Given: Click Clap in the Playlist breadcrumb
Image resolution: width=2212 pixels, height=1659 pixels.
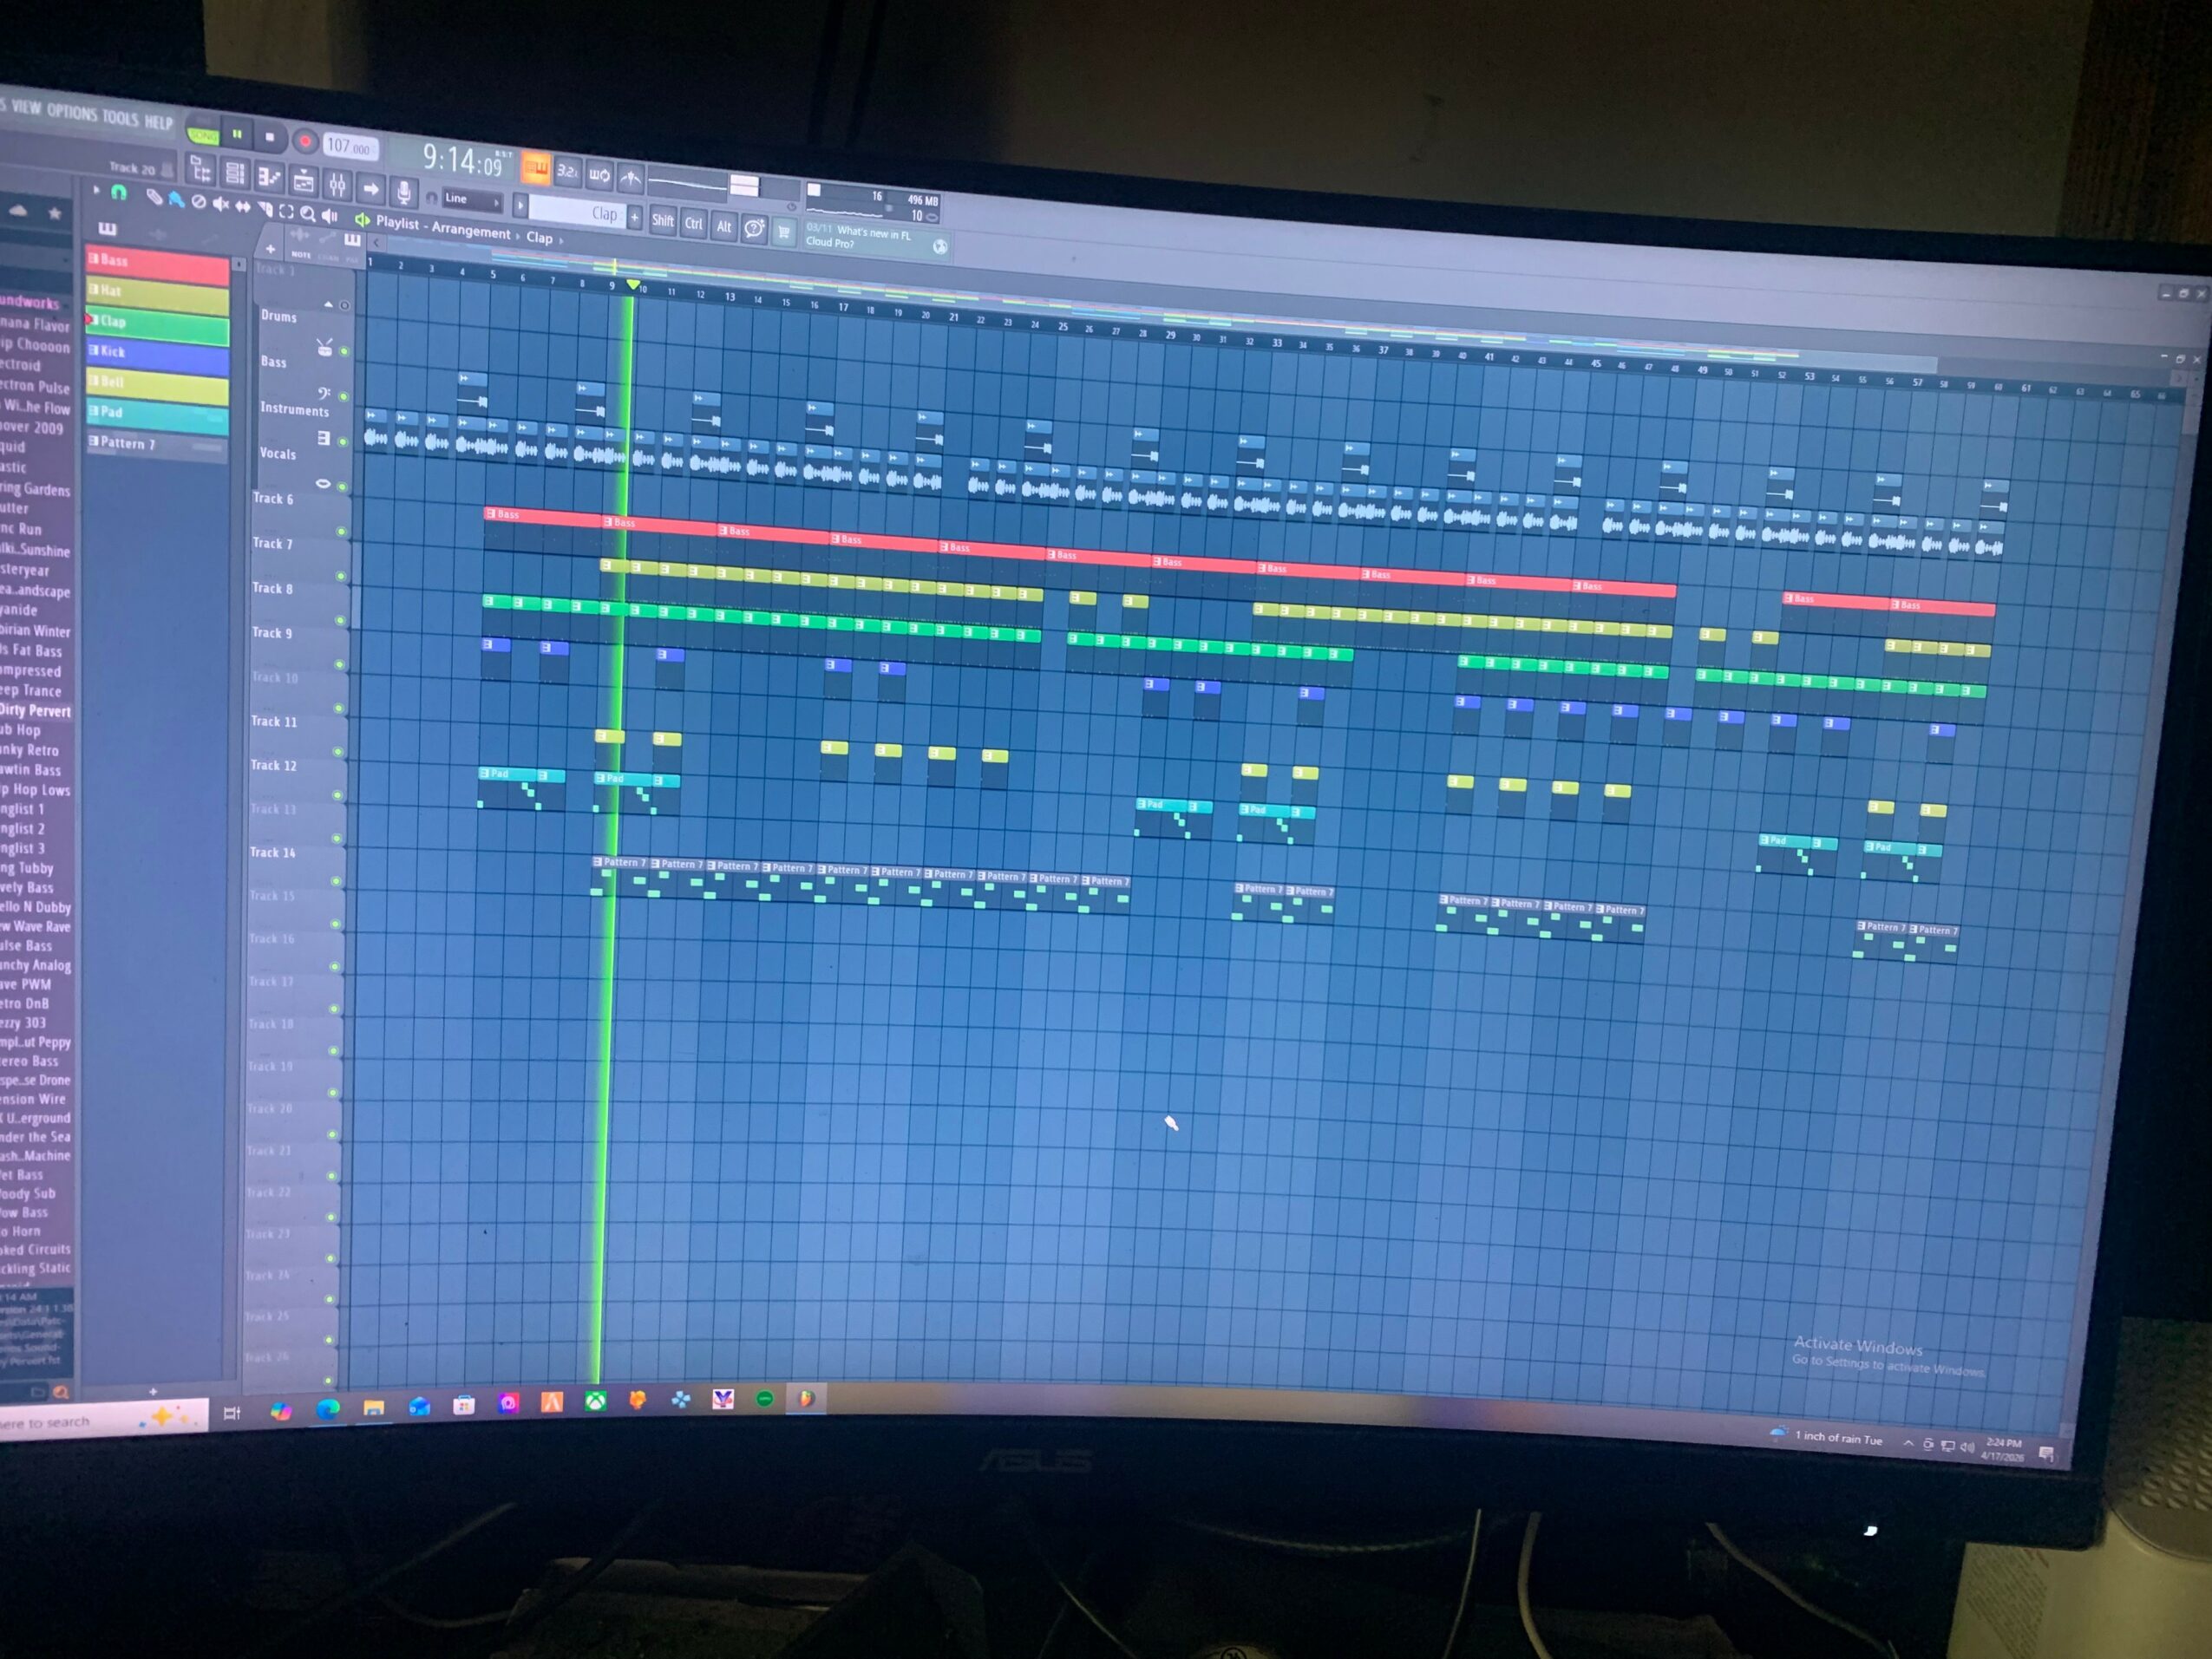Looking at the screenshot, I should [540, 238].
